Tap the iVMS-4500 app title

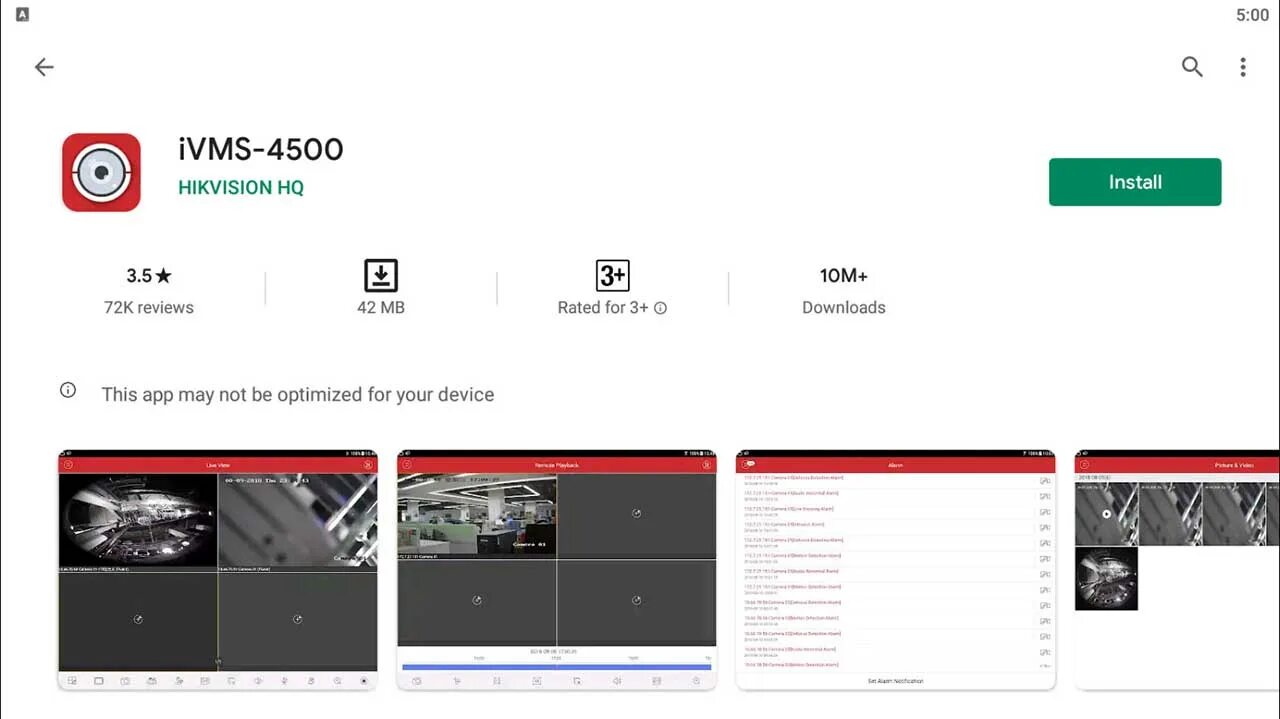[261, 149]
